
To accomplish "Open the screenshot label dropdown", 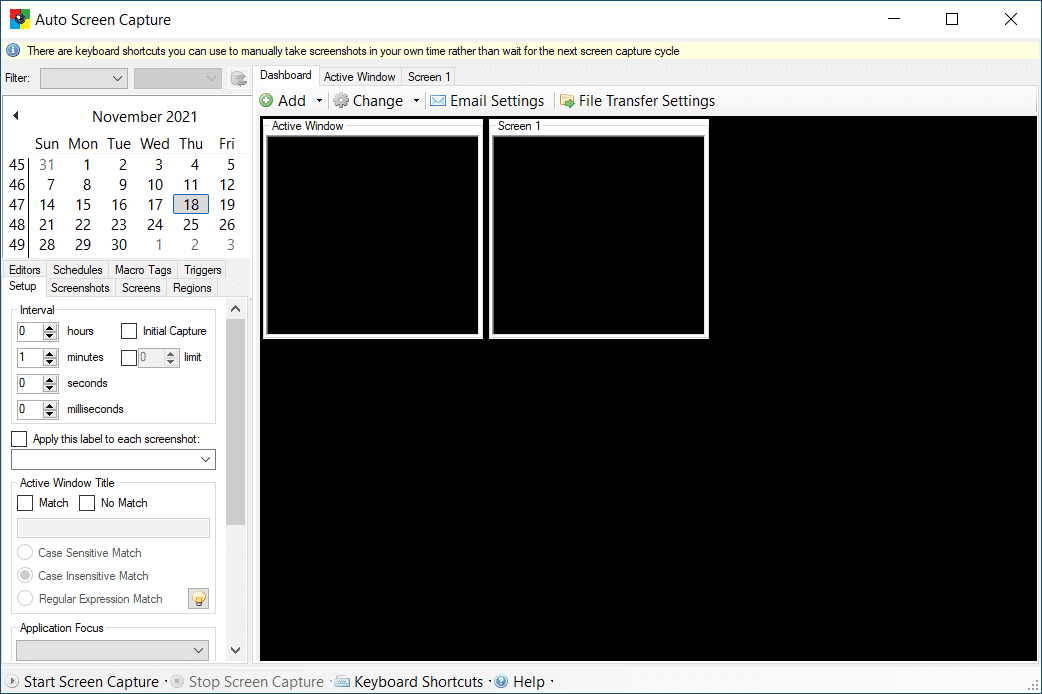I will [x=114, y=459].
